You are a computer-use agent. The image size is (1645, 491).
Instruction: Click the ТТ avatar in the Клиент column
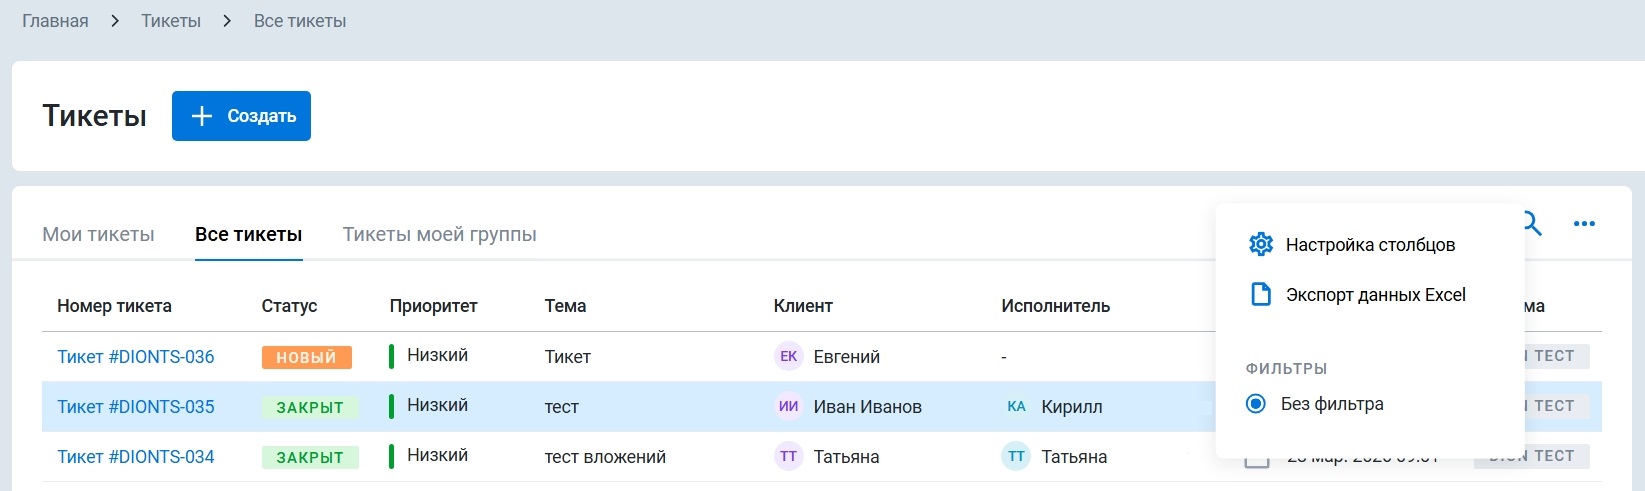(x=788, y=456)
